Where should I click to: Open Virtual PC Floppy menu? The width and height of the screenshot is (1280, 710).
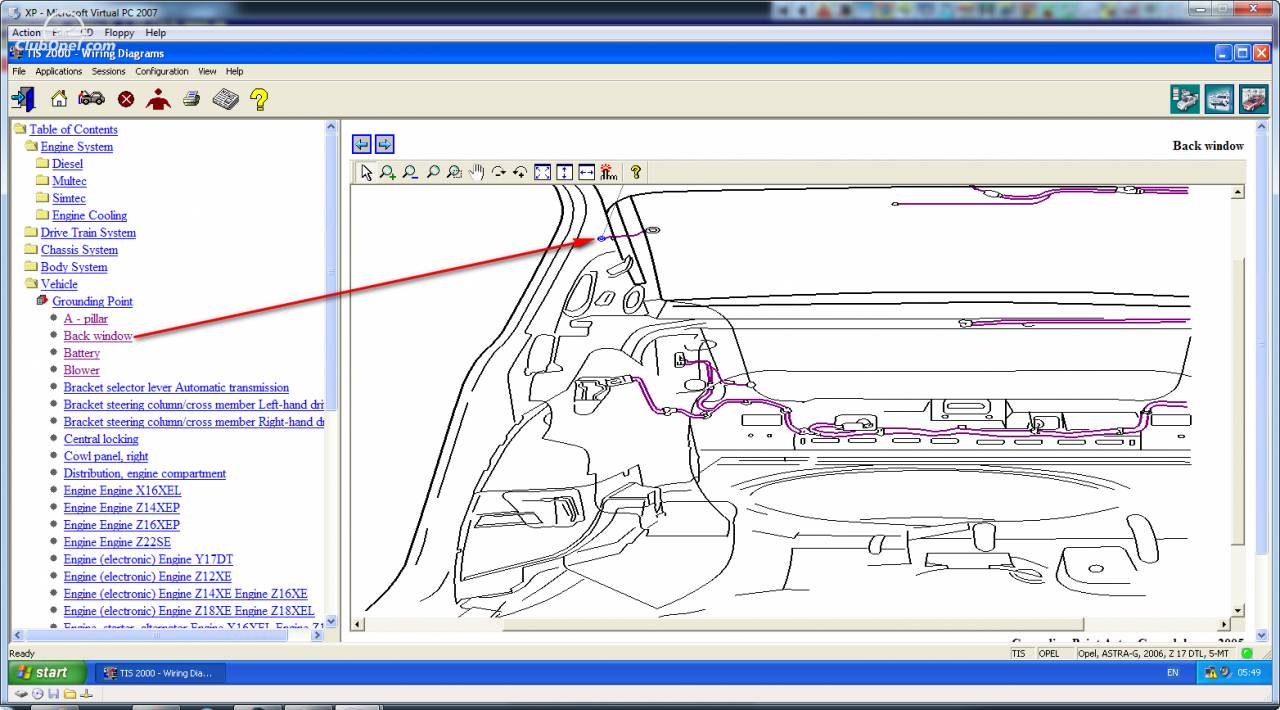pos(119,33)
